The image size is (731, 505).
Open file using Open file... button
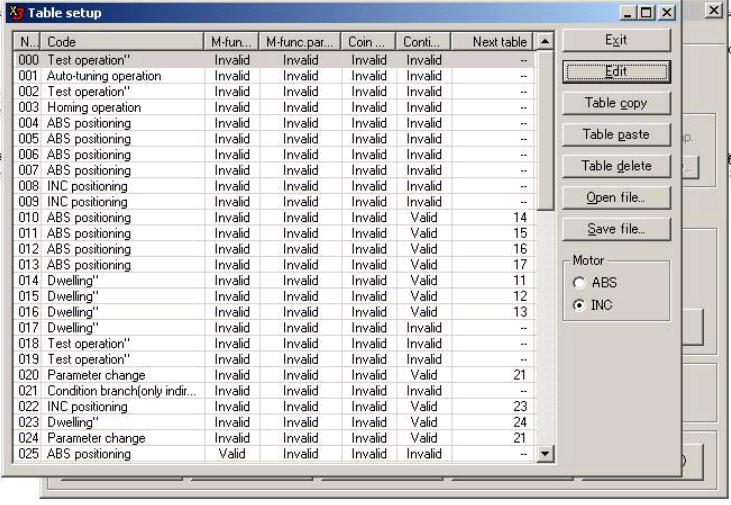(x=615, y=198)
